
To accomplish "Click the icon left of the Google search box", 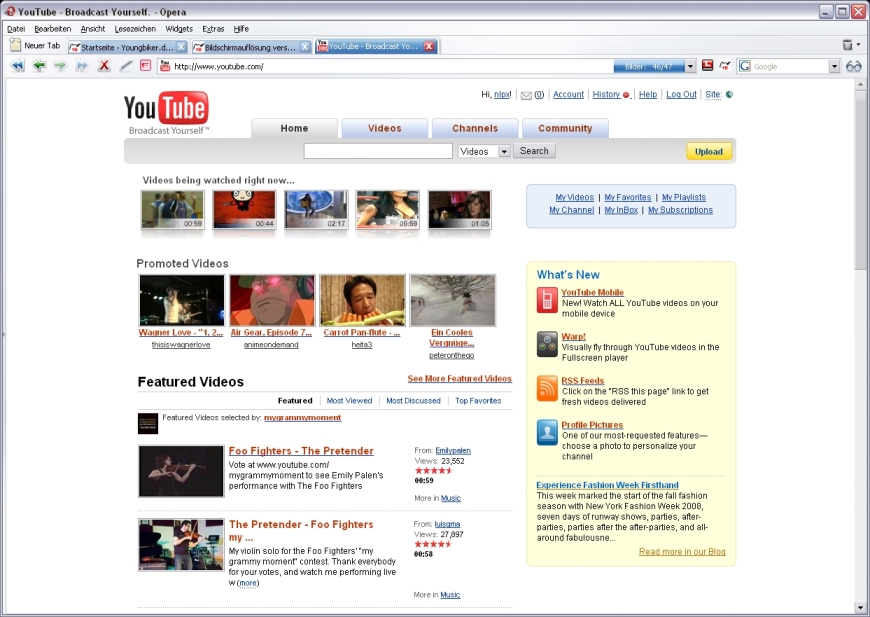I will 725,66.
